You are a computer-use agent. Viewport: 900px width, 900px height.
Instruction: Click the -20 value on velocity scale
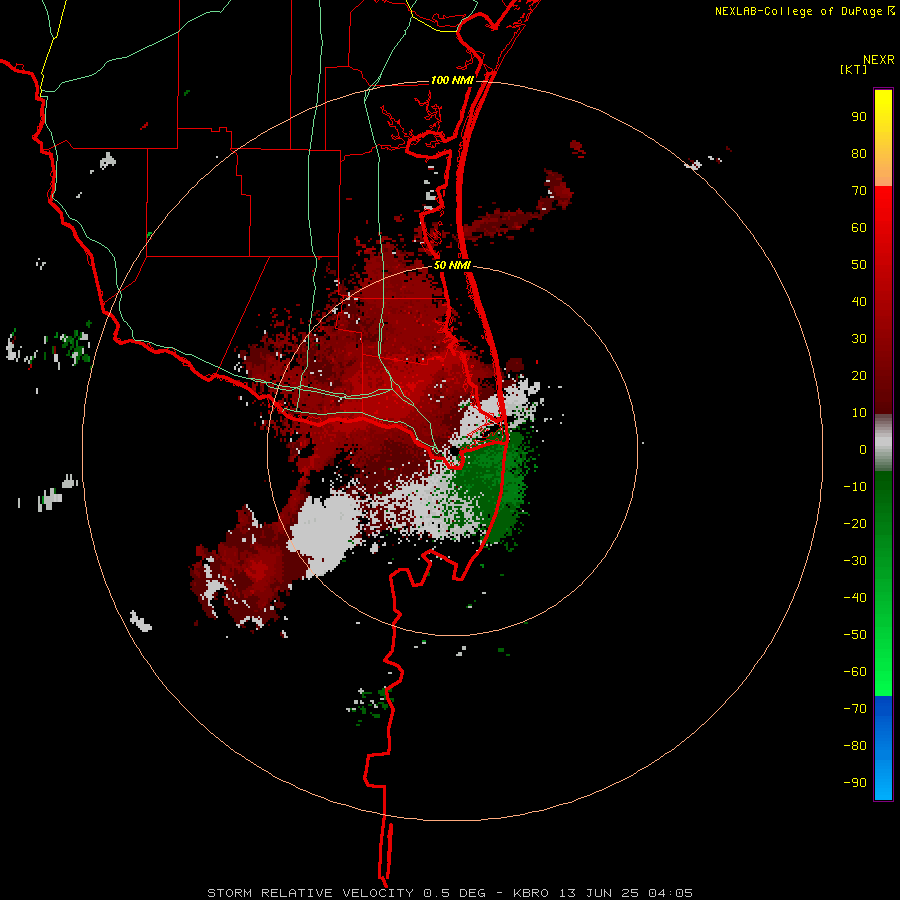(x=855, y=524)
